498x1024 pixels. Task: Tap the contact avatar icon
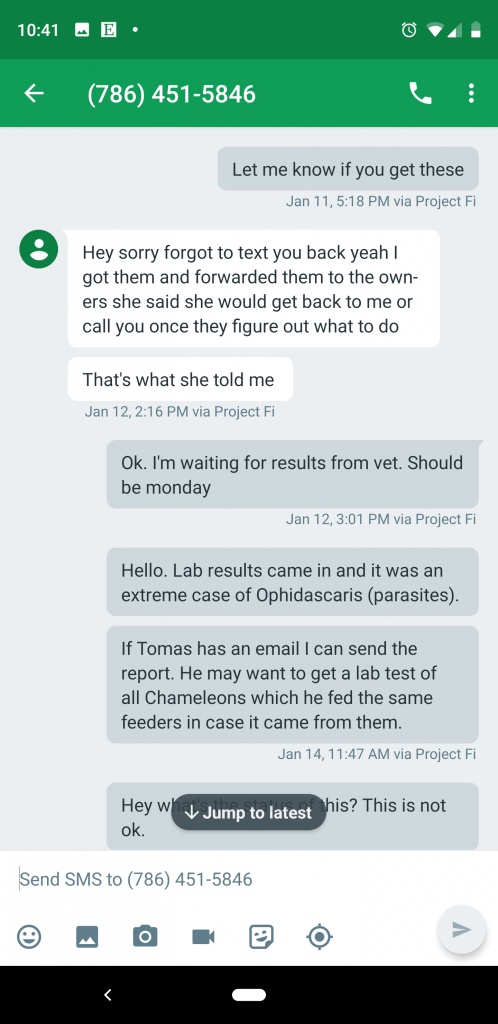(39, 249)
